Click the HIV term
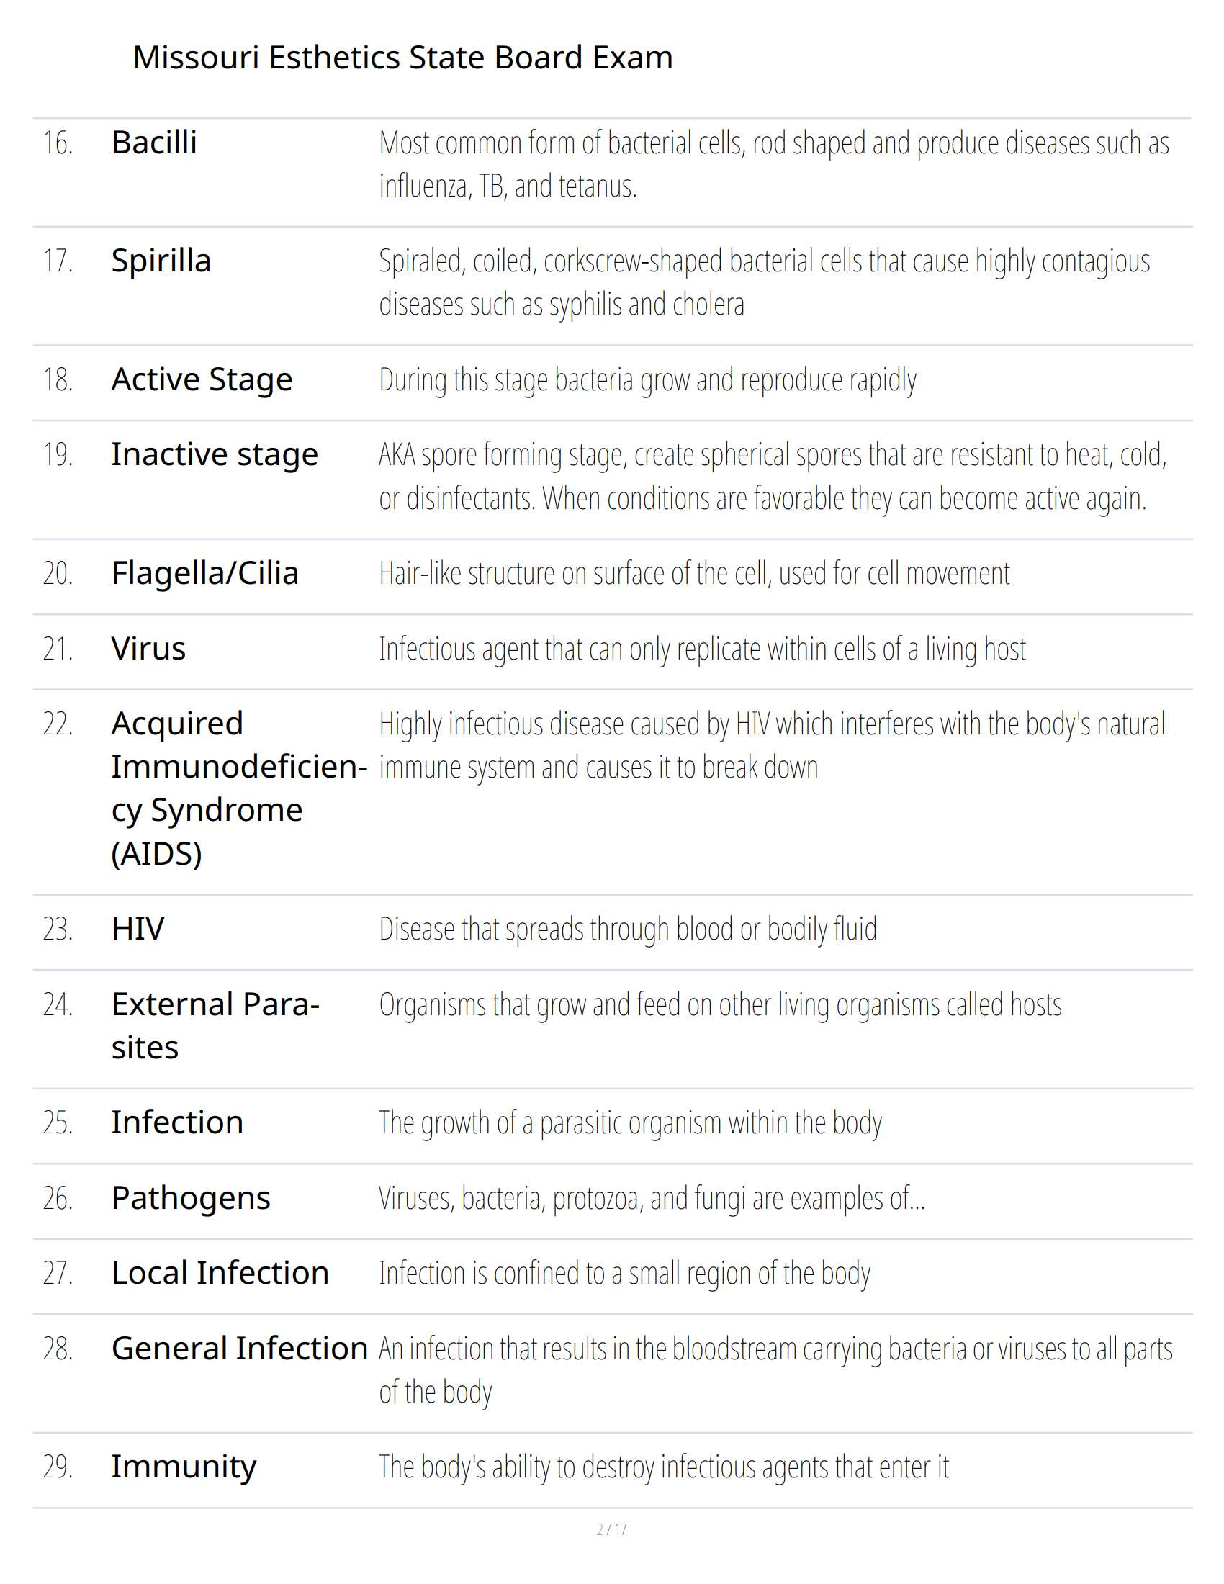1224x1584 pixels. (x=137, y=929)
